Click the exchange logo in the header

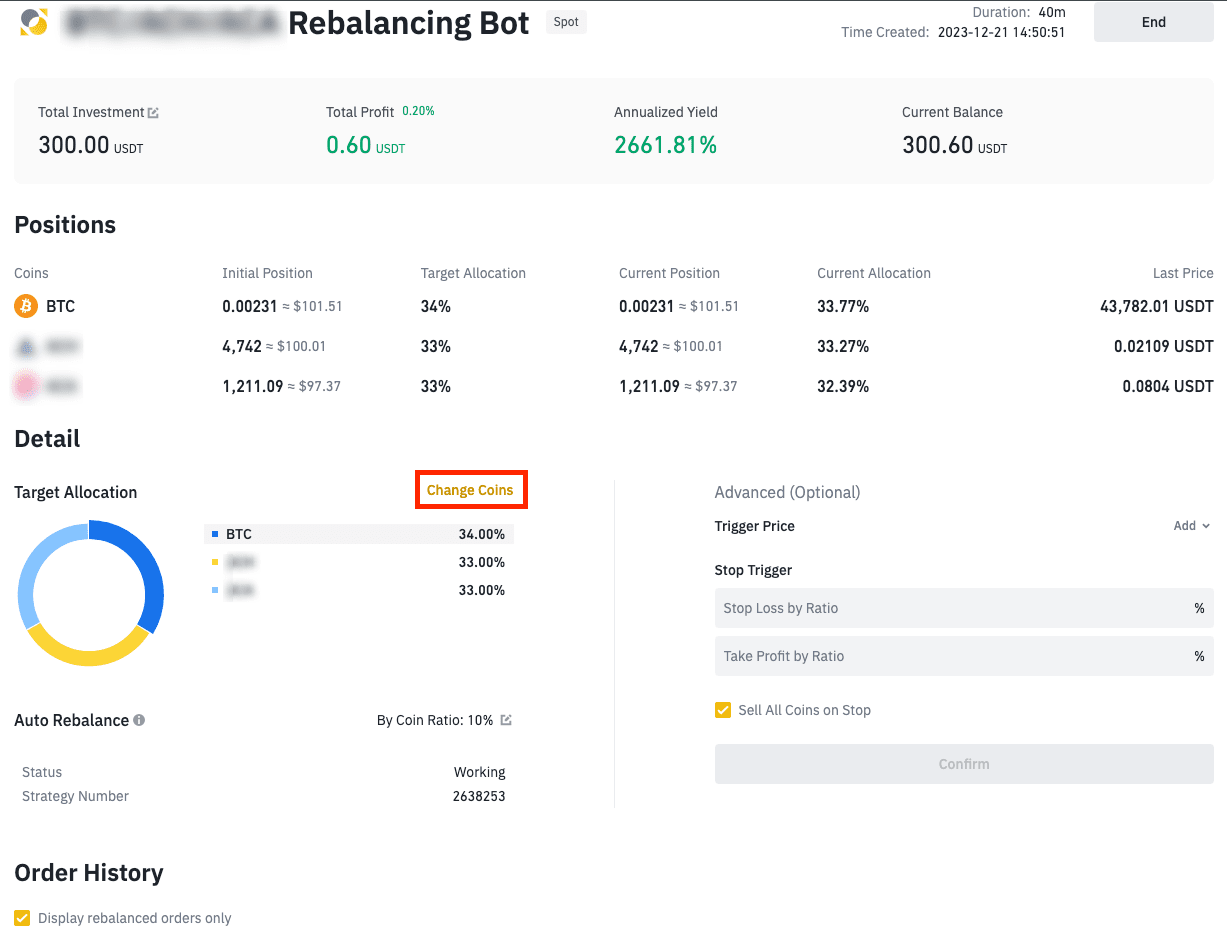(34, 21)
